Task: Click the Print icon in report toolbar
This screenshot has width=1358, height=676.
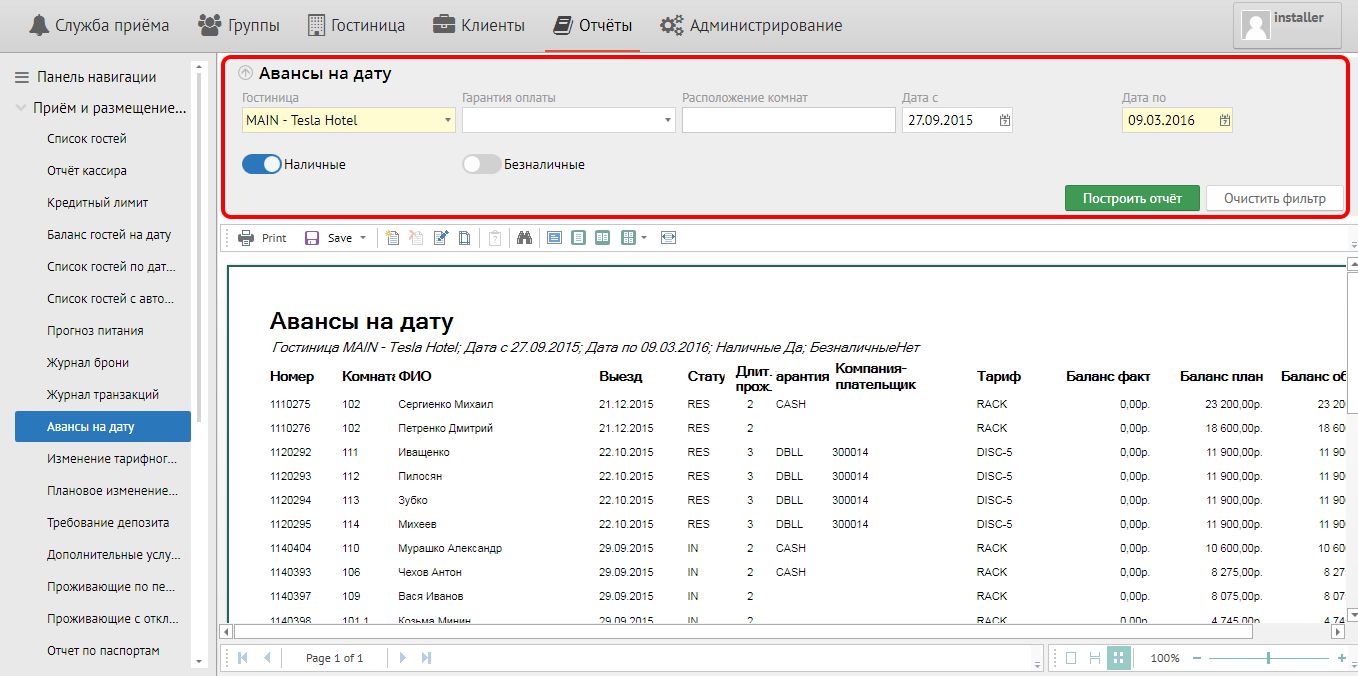Action: (246, 238)
